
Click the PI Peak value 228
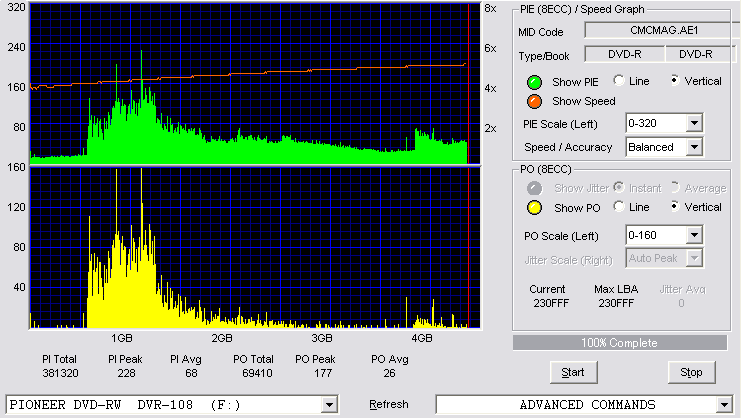[126, 373]
